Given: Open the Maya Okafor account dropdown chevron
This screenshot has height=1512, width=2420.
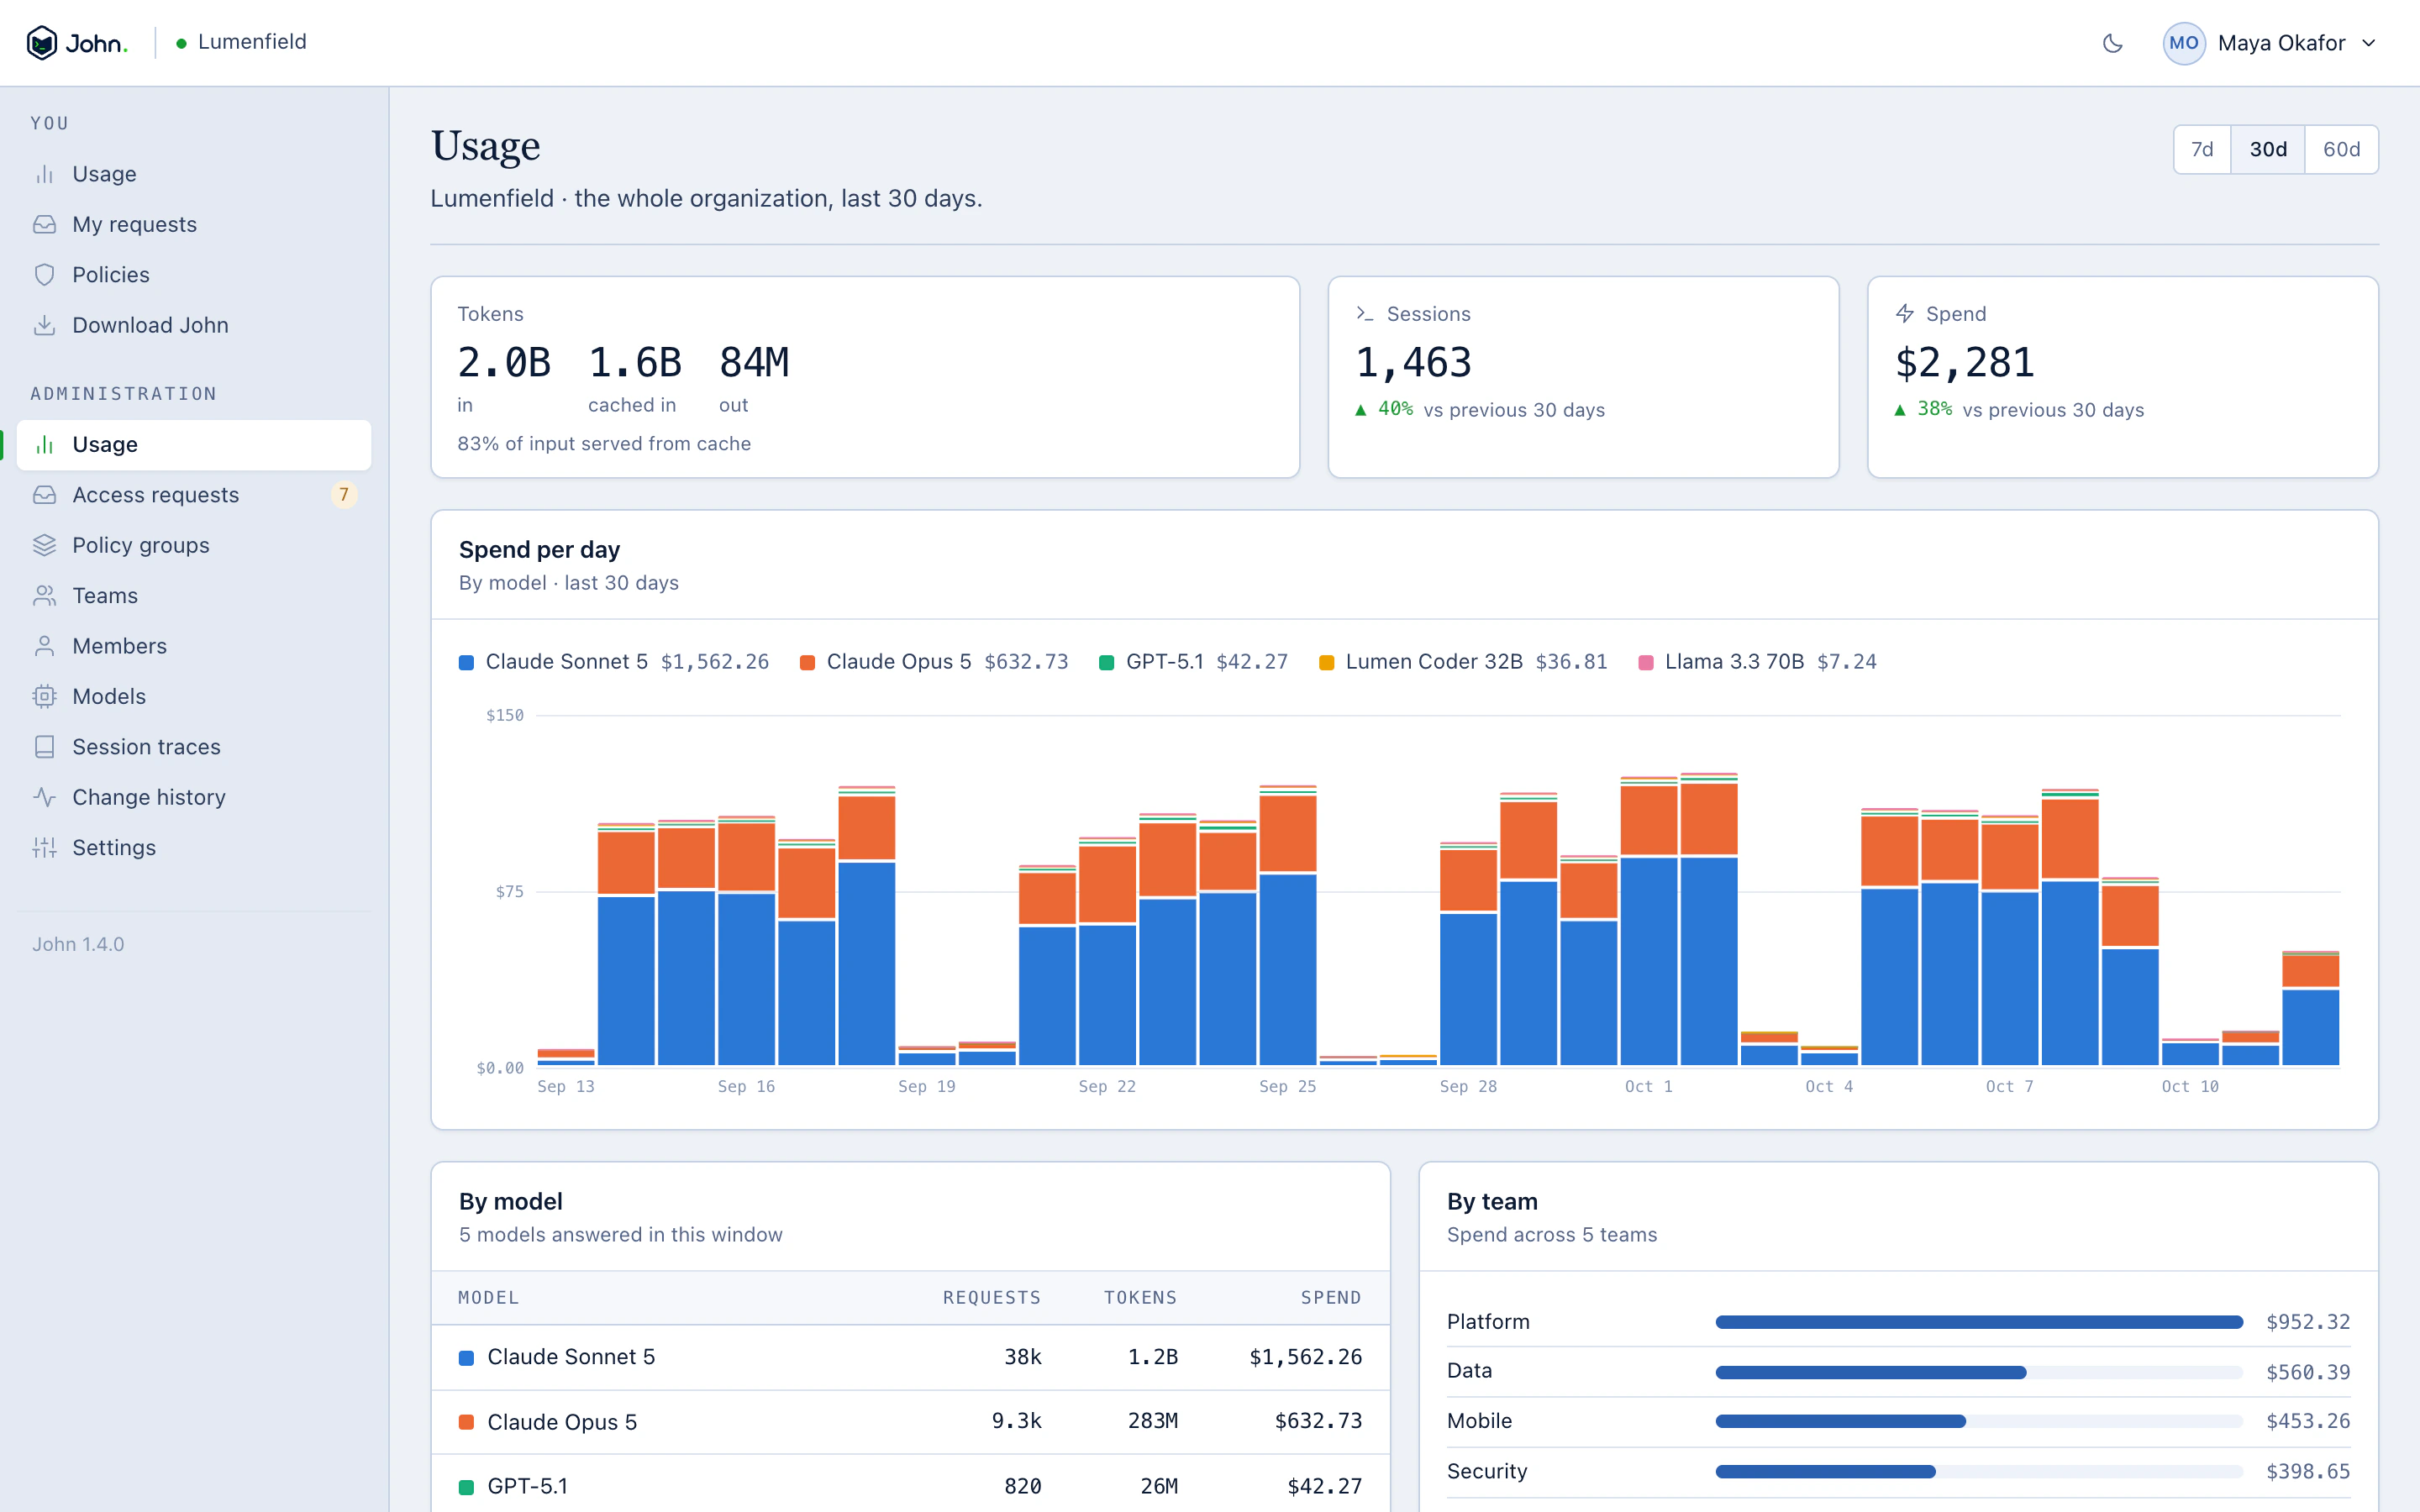Looking at the screenshot, I should pos(2368,43).
